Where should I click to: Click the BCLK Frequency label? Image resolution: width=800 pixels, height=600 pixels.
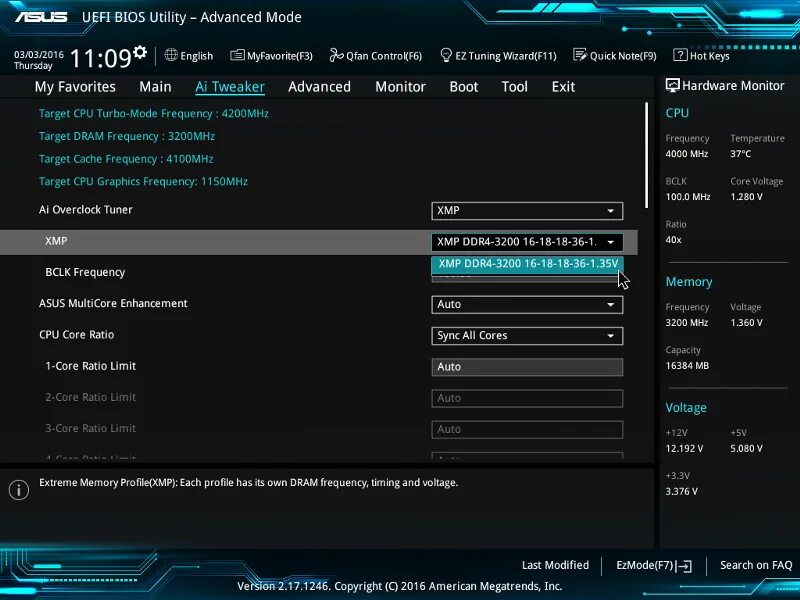[x=85, y=272]
